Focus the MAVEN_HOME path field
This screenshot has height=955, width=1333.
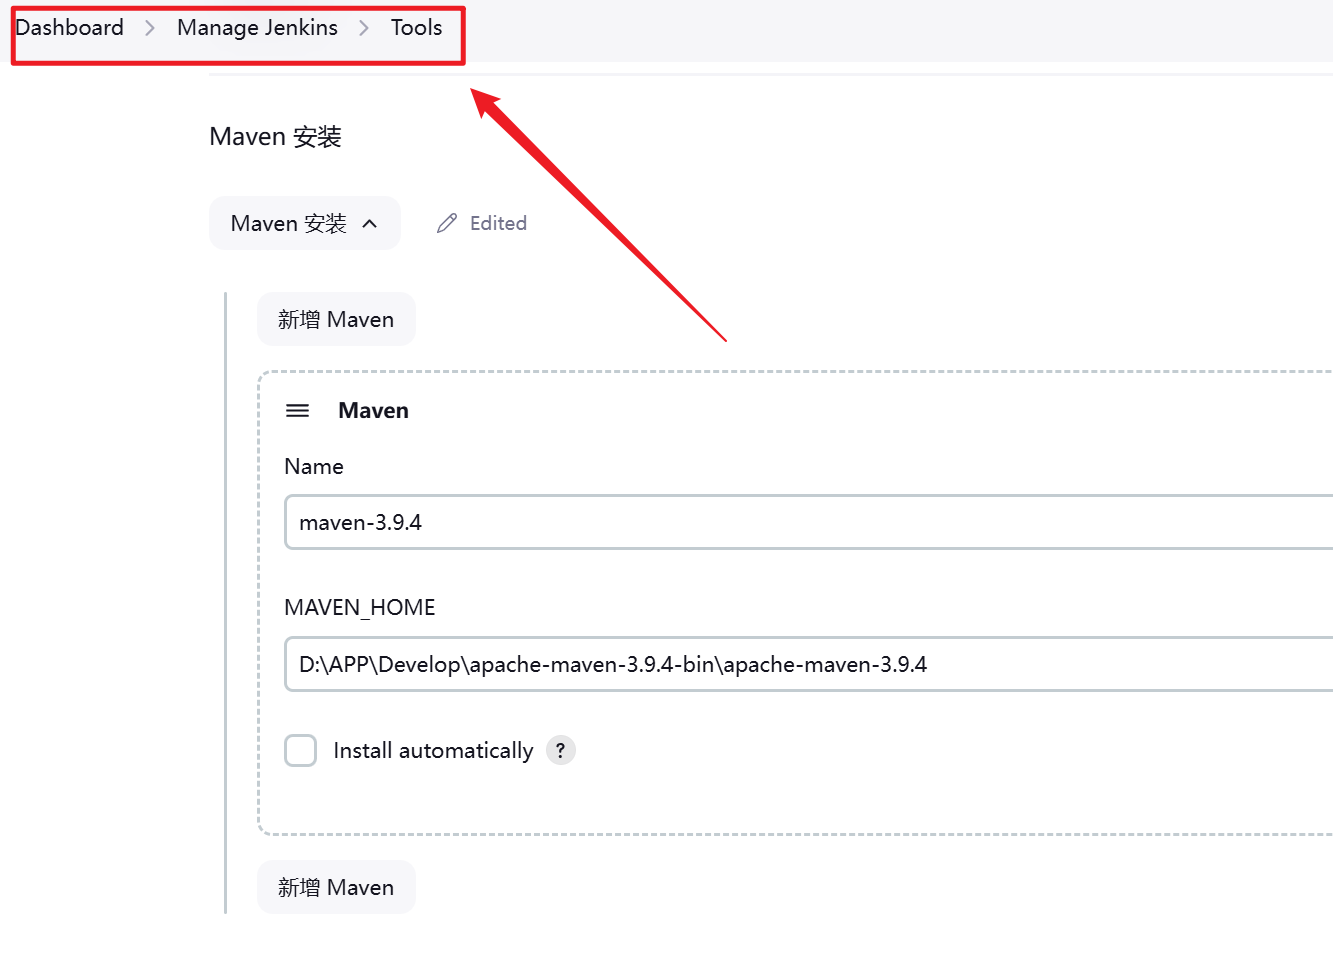809,664
